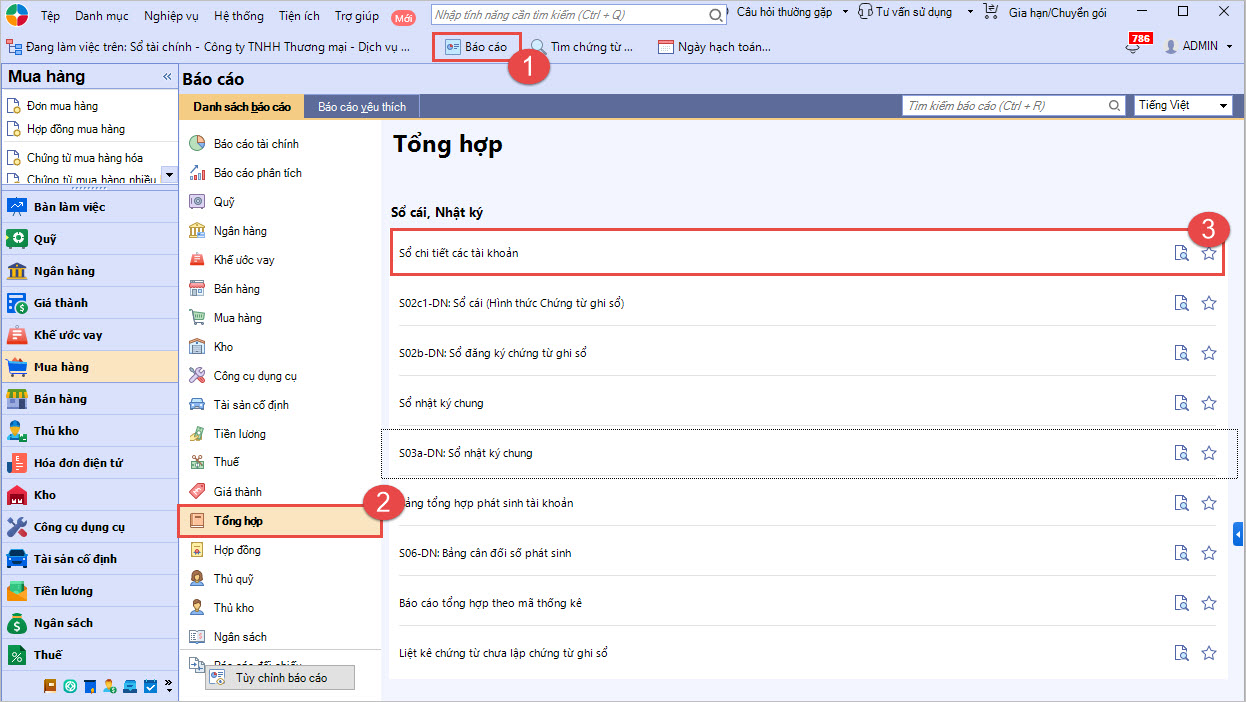The width and height of the screenshot is (1246, 702).
Task: Toggle favorite star for S02b-DN report
Action: point(1208,353)
